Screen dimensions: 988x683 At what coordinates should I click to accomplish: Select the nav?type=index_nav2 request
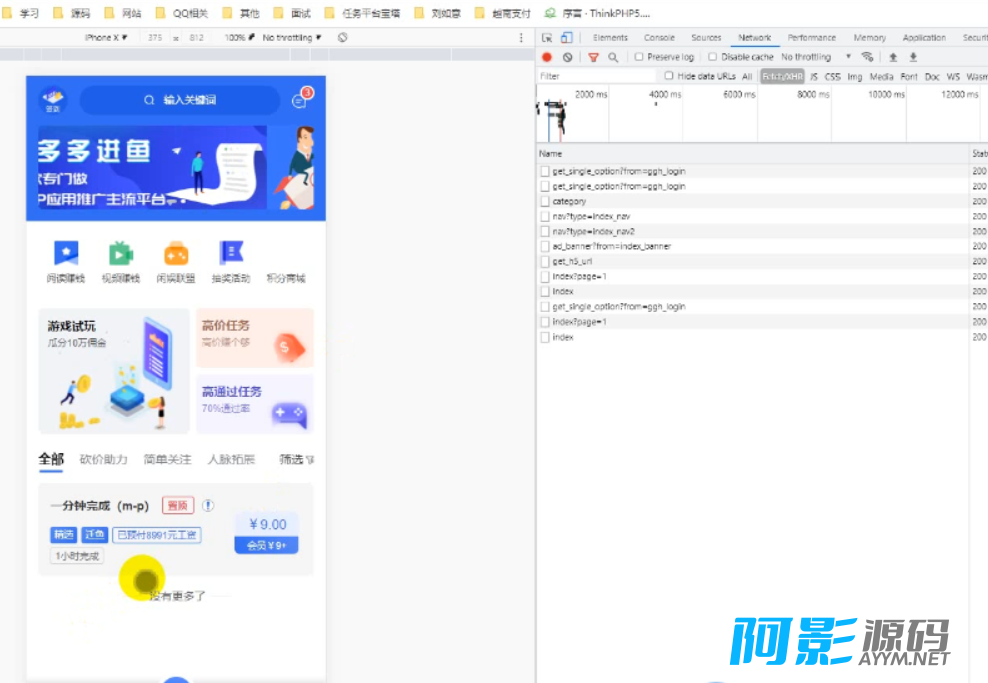coord(754,231)
